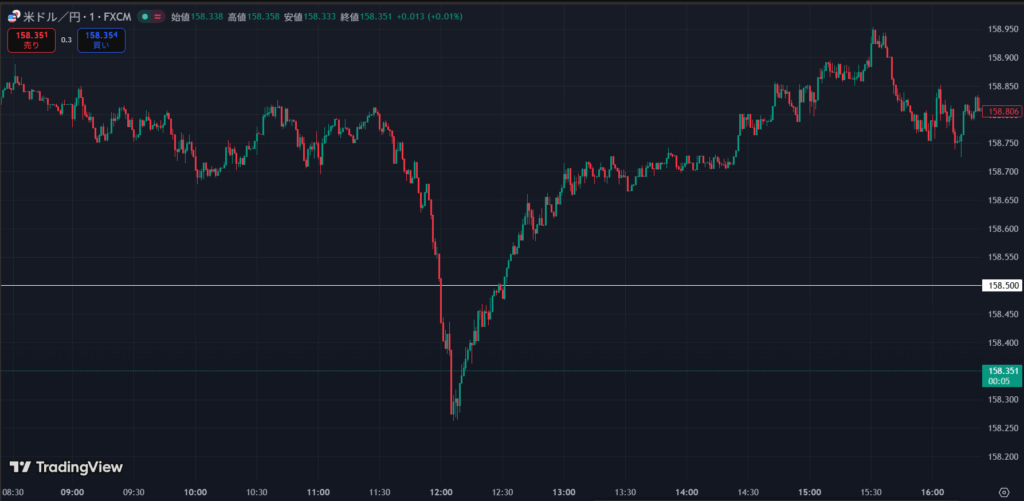
Task: Open chart settings gear at axis corner
Action: tap(1002, 492)
